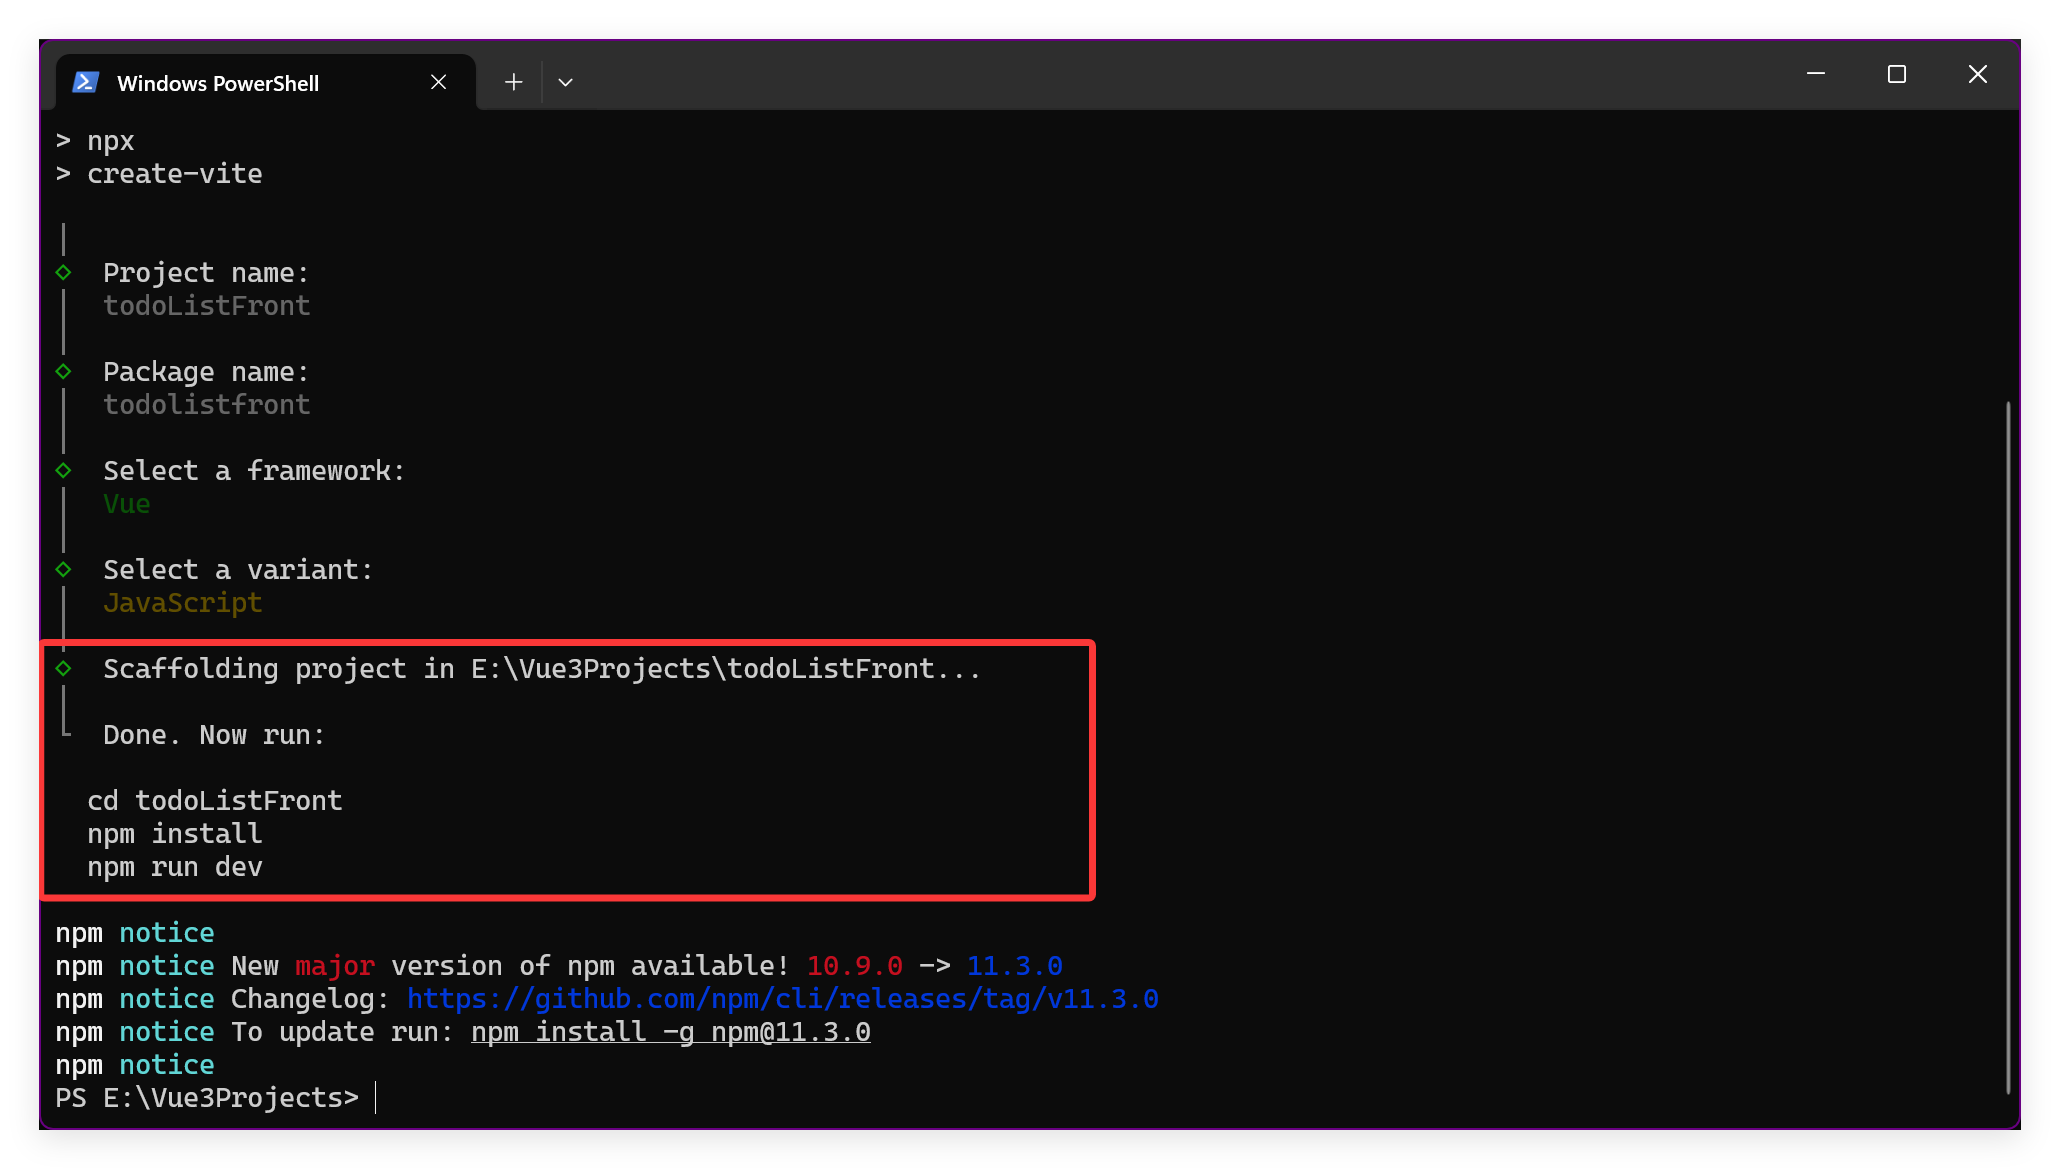The image size is (2060, 1169).
Task: Open a new tab with plus button
Action: click(513, 82)
